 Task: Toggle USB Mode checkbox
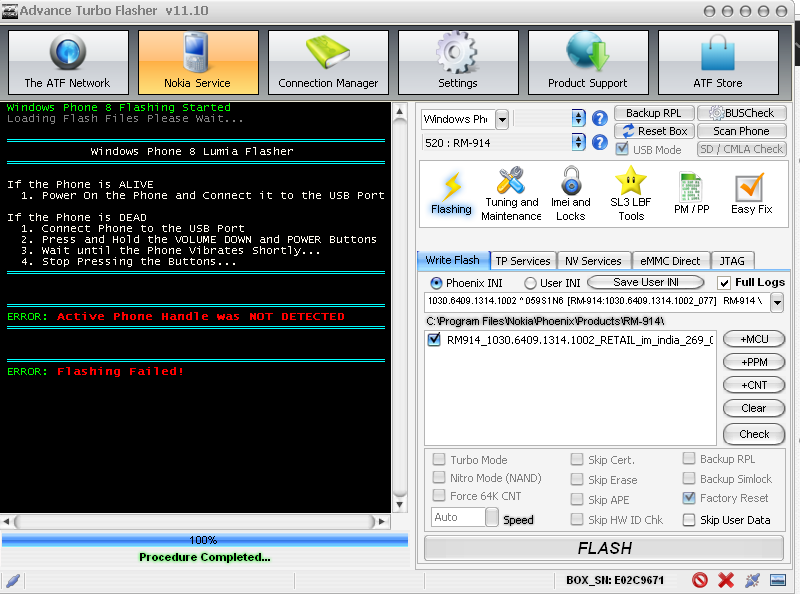(621, 150)
